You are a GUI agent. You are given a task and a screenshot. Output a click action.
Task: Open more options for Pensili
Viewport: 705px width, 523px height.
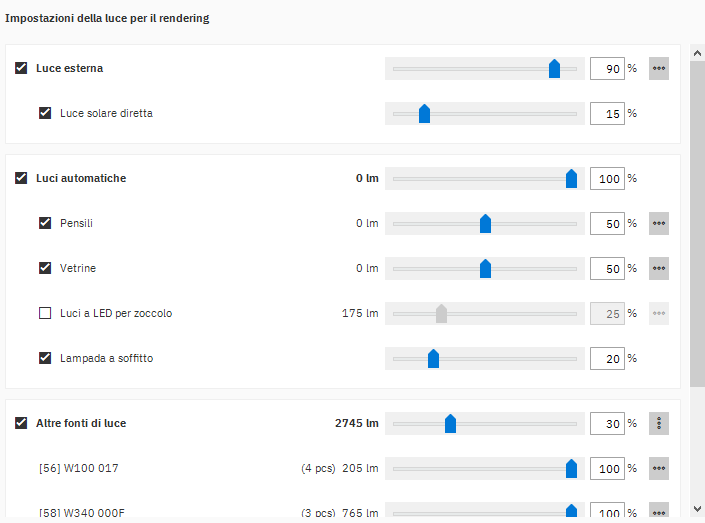click(x=658, y=224)
